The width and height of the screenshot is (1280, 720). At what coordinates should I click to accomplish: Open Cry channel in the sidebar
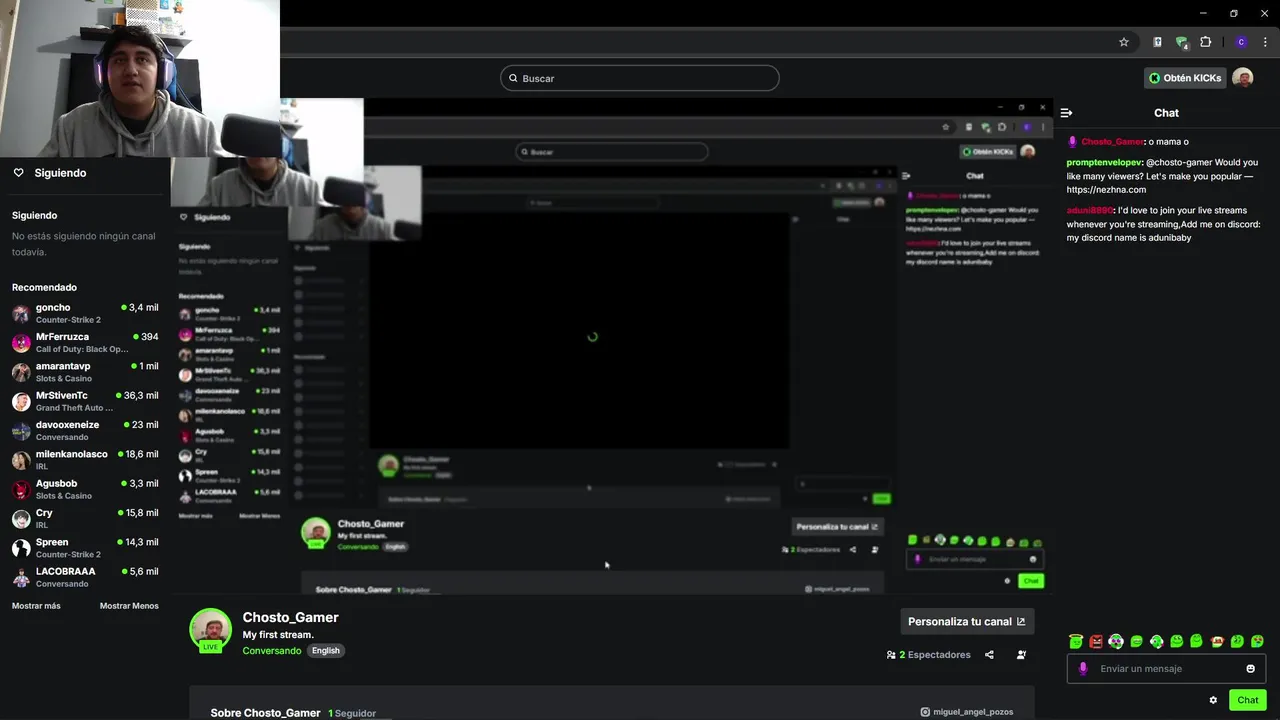point(85,519)
